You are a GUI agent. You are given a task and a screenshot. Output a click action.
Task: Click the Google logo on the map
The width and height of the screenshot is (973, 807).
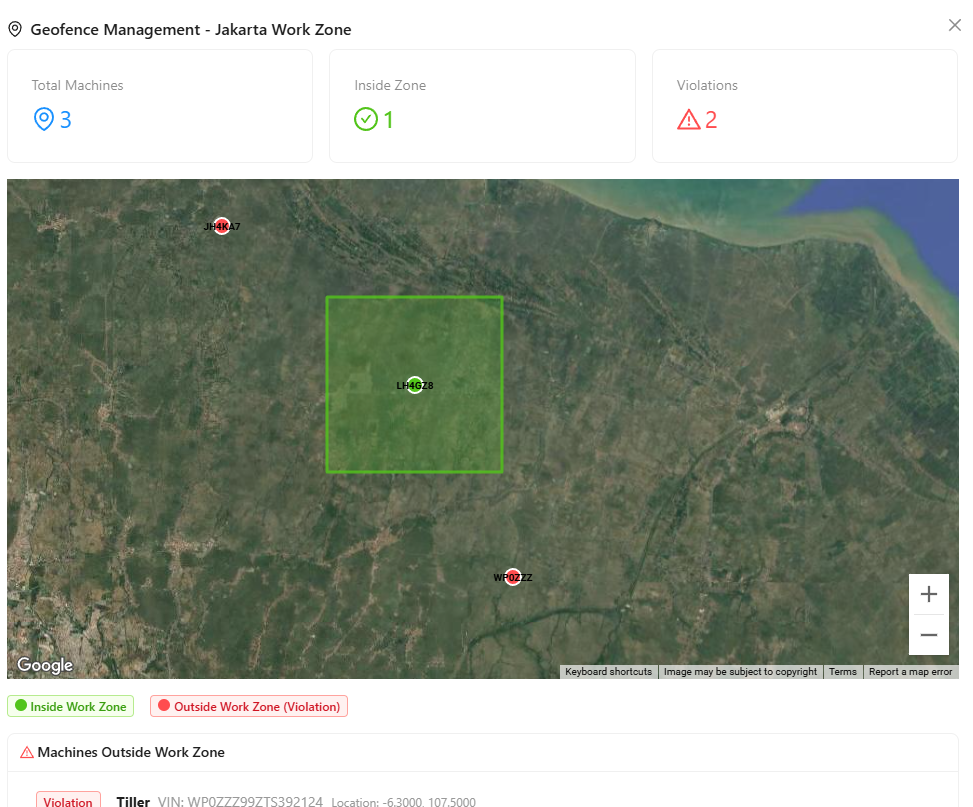click(45, 665)
